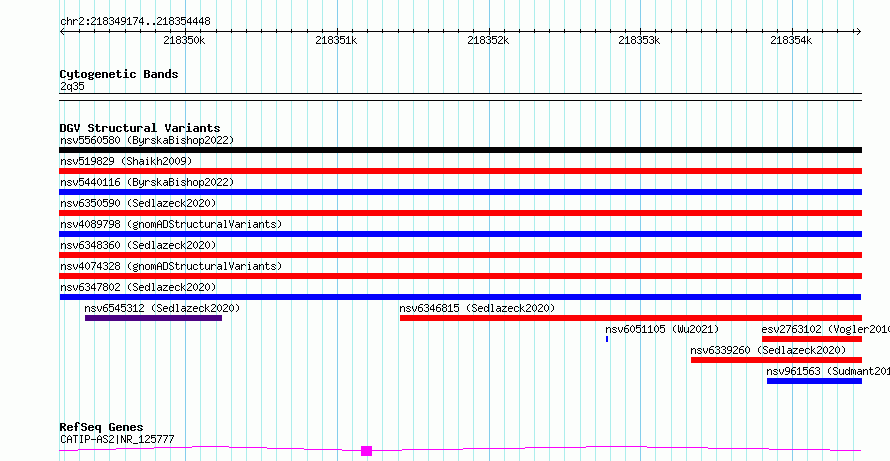Click the DGV Structural Variants track title

point(140,128)
